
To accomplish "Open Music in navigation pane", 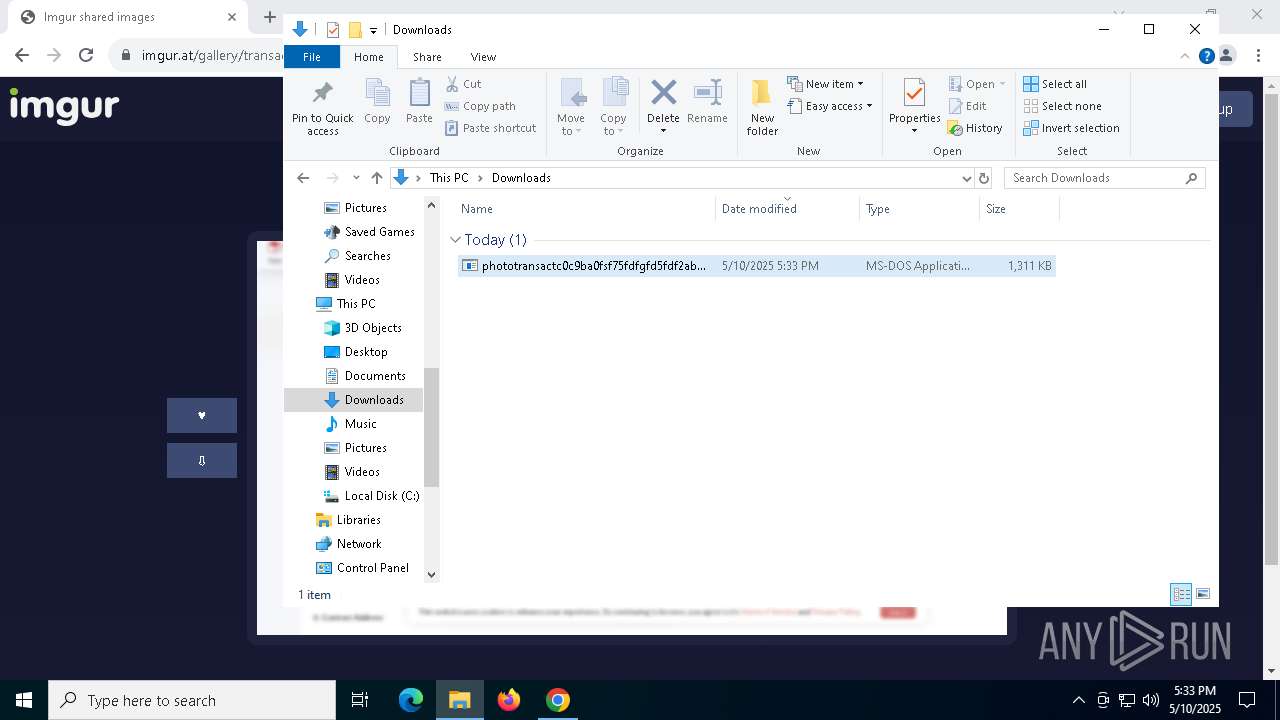I will click(351, 424).
